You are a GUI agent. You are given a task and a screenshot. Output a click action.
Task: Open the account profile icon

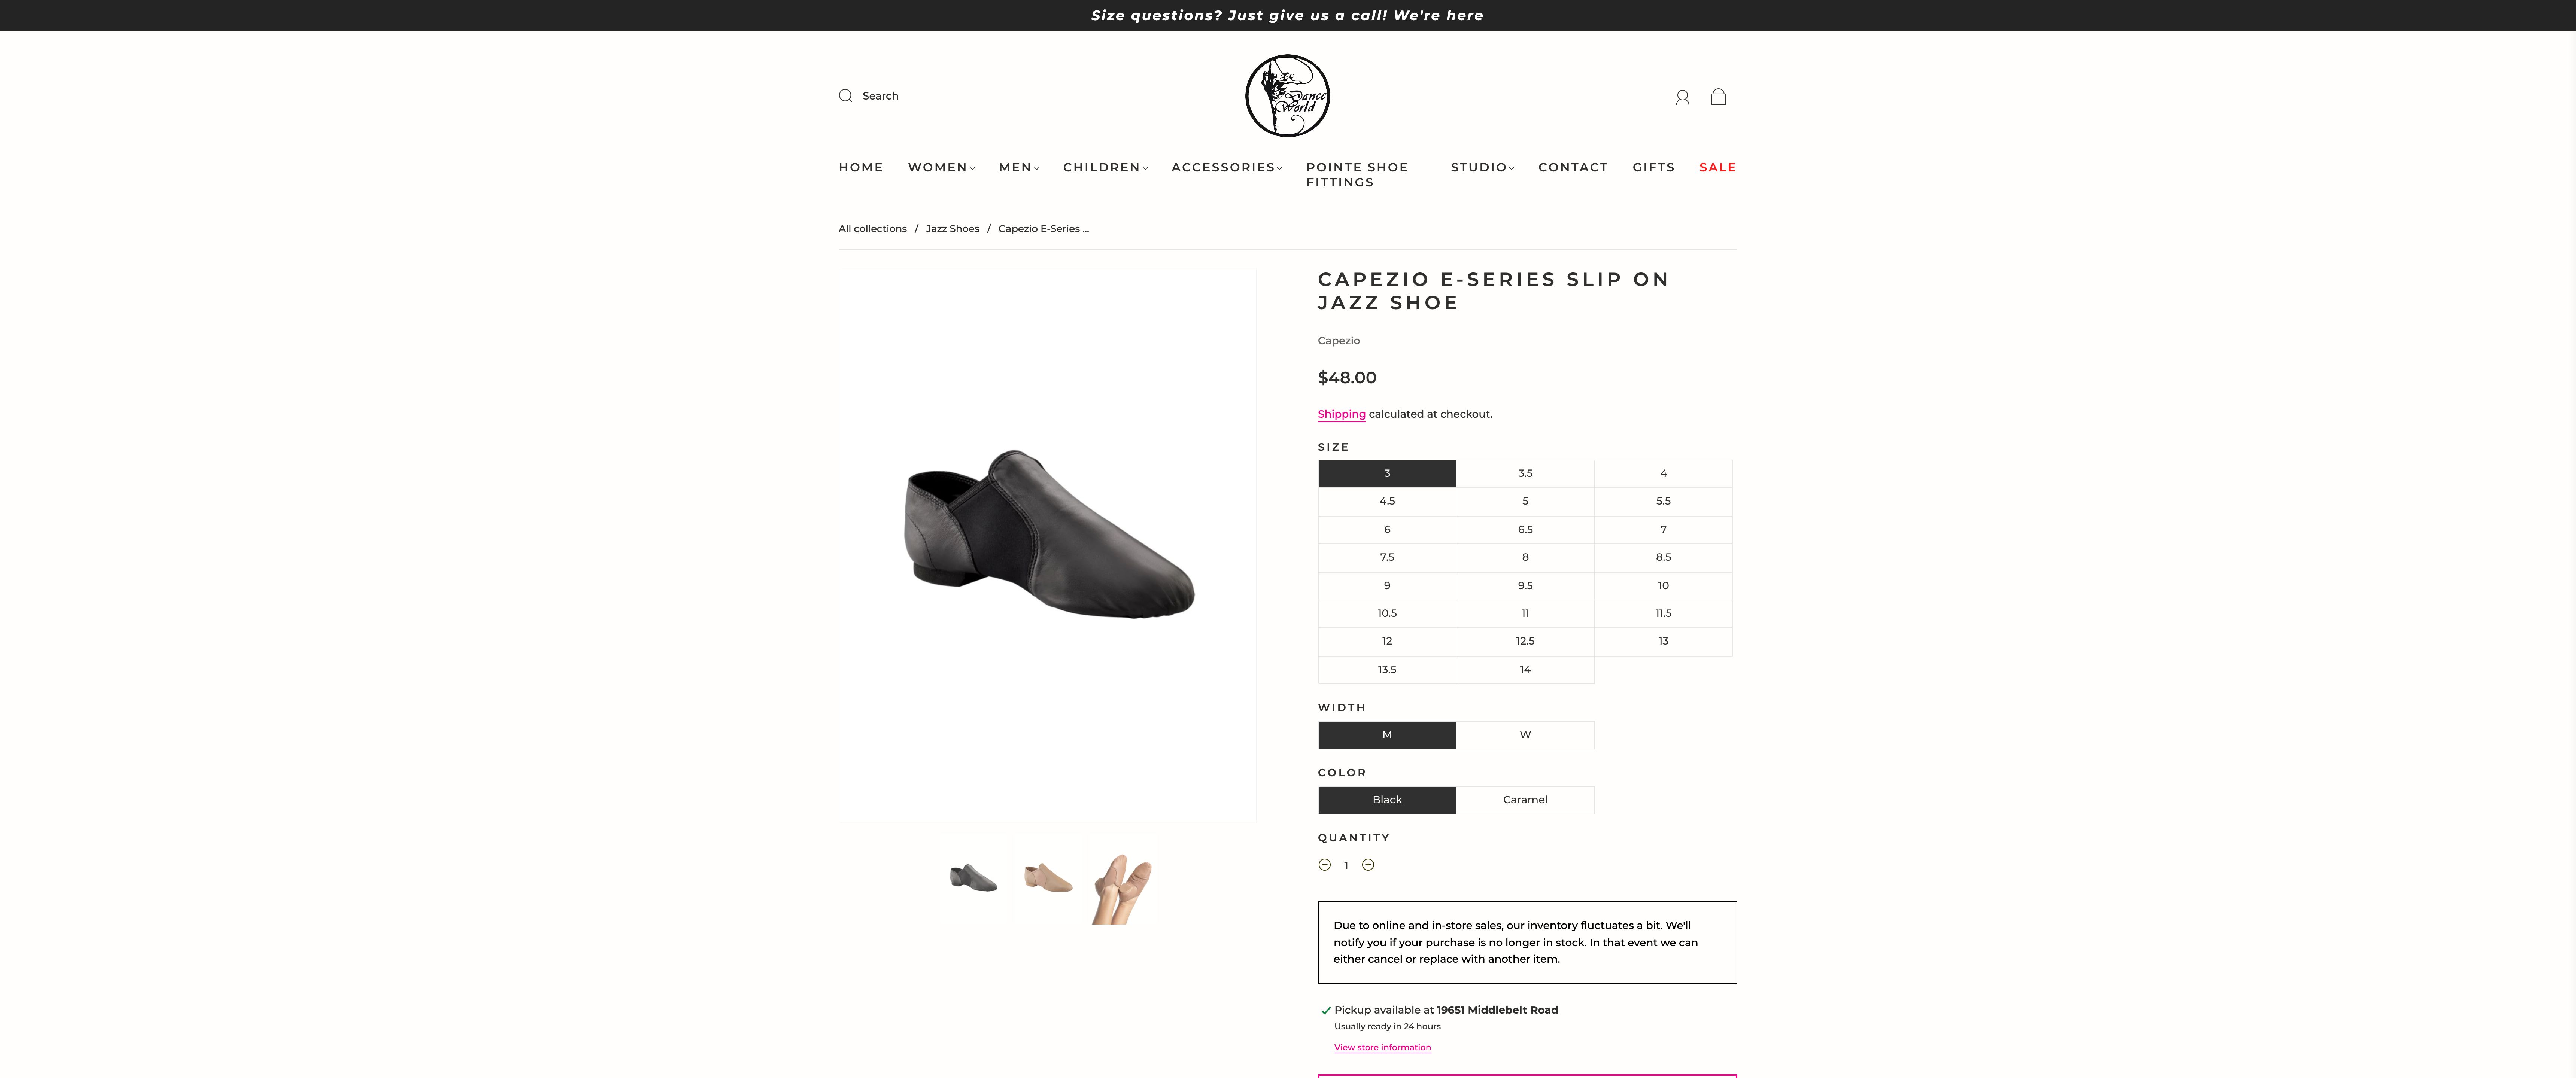tap(1682, 97)
